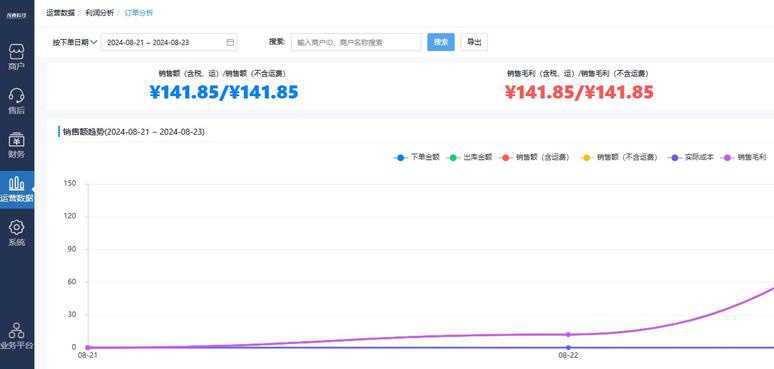
Task: Click the 导出 export button
Action: point(474,42)
